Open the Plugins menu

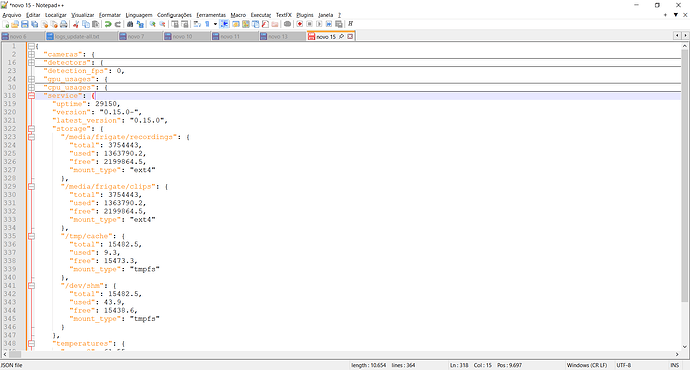coord(305,15)
